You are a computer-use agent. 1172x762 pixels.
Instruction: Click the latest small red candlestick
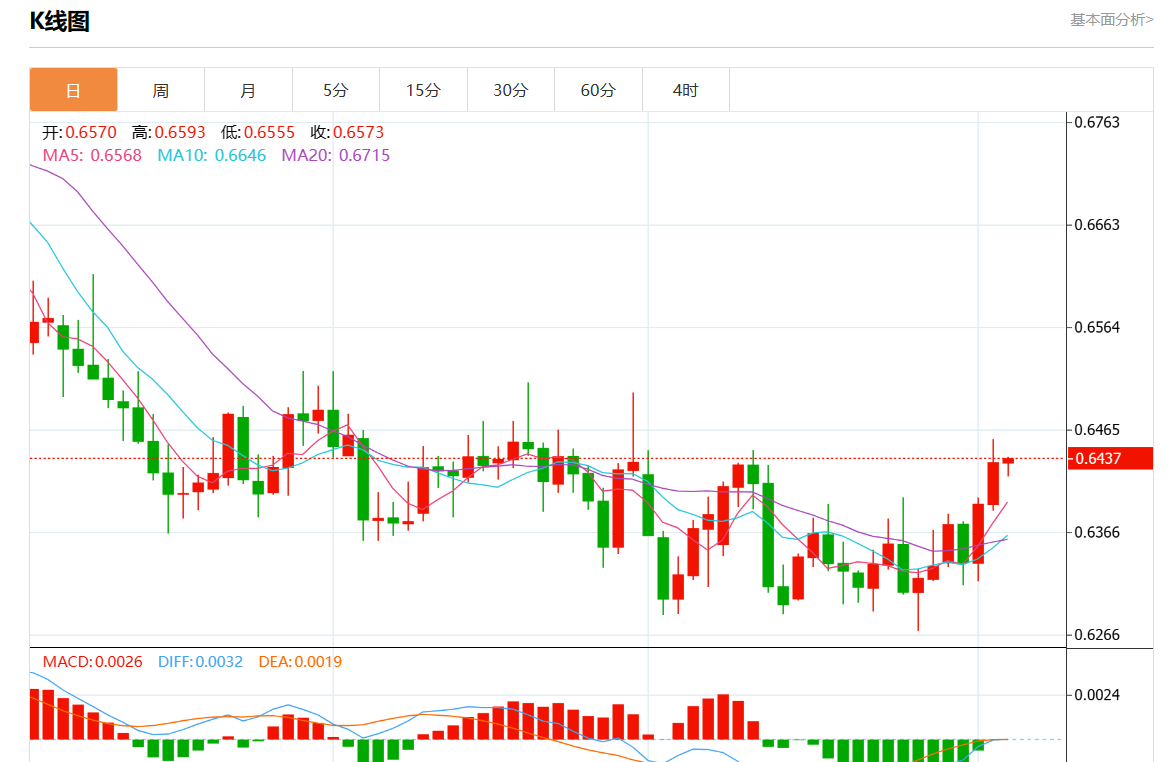[x=1008, y=462]
